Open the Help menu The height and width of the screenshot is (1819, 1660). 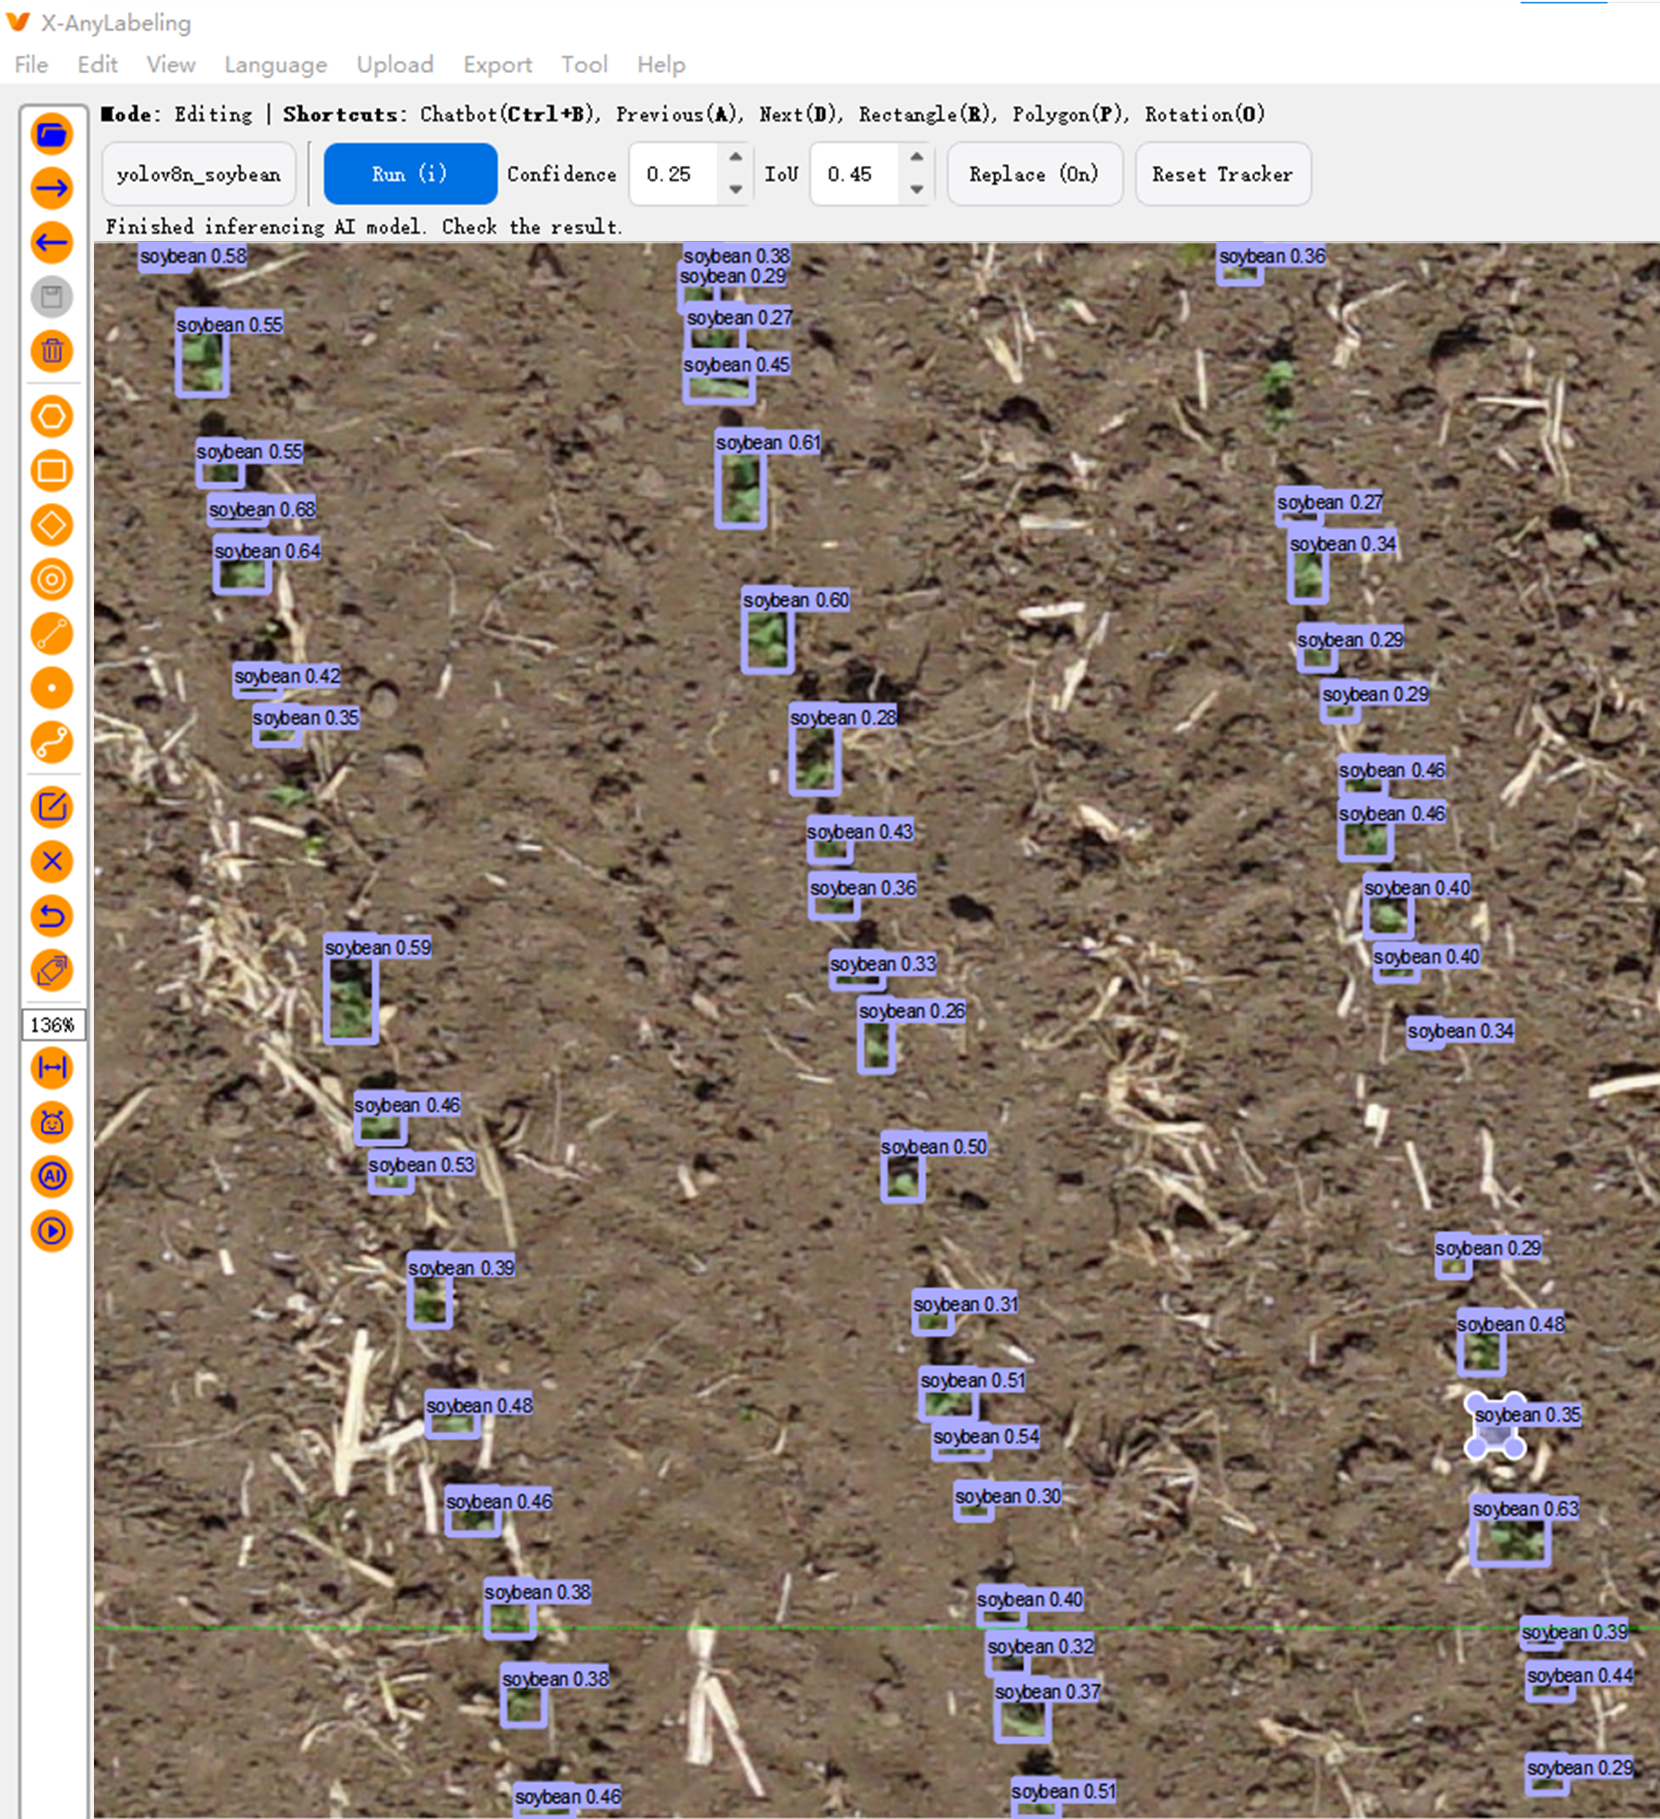tap(661, 65)
